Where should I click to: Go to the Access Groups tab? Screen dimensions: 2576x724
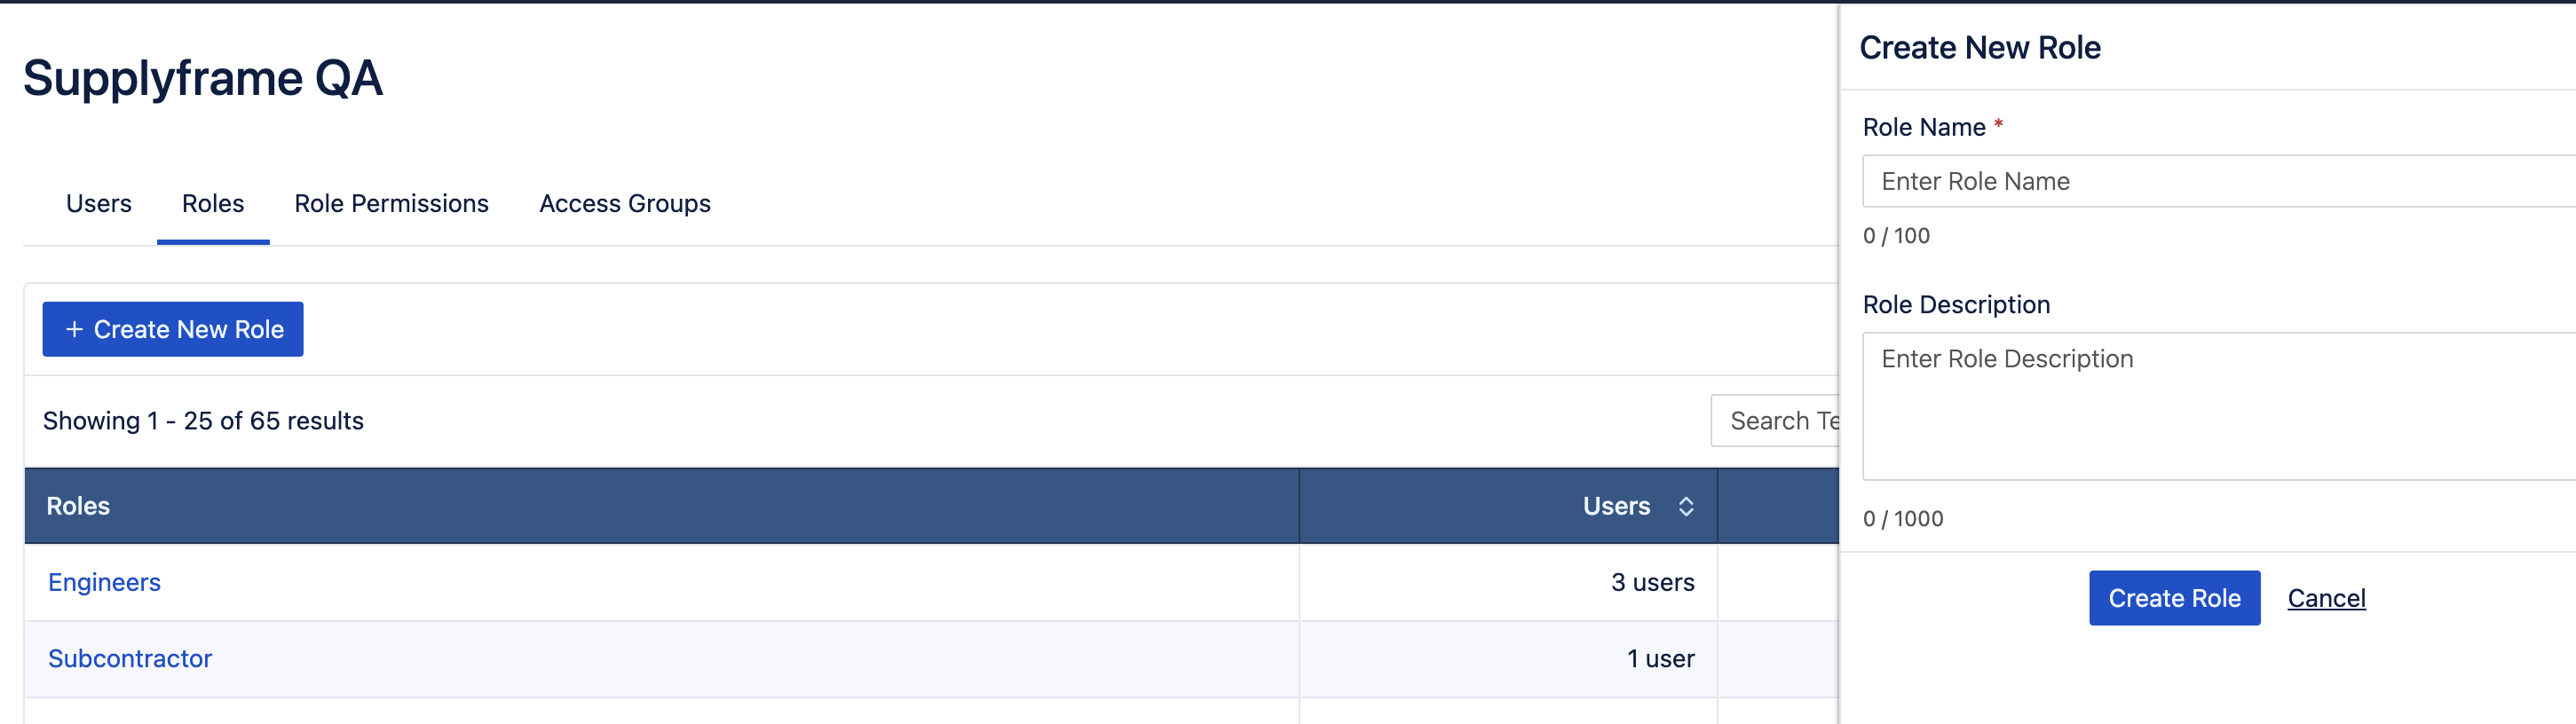624,204
